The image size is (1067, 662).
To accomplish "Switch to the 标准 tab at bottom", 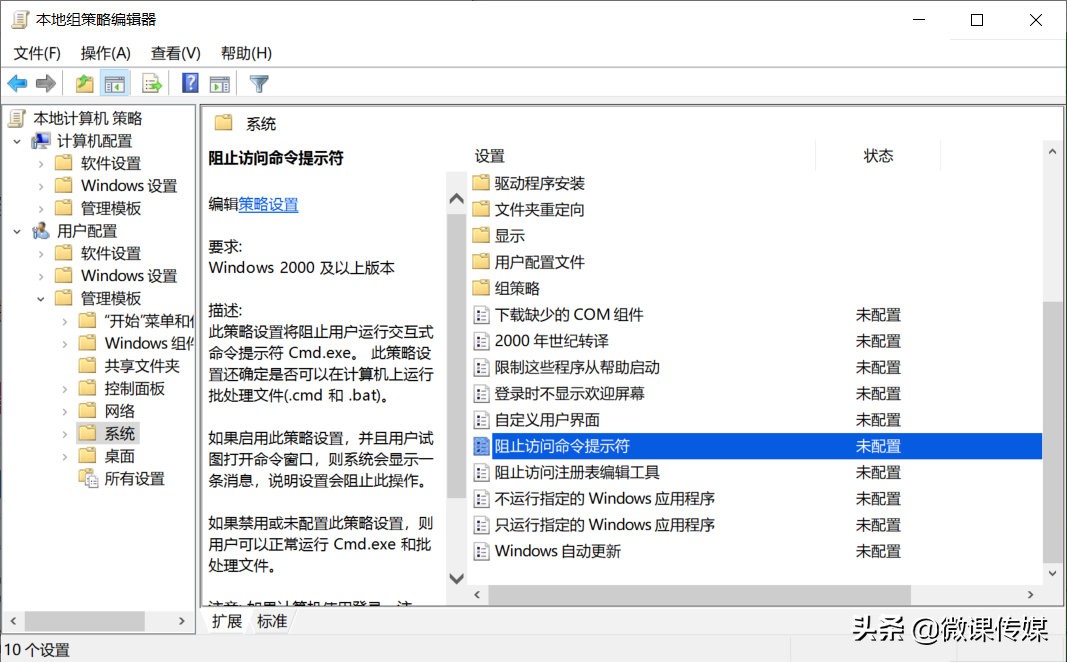I will point(271,620).
